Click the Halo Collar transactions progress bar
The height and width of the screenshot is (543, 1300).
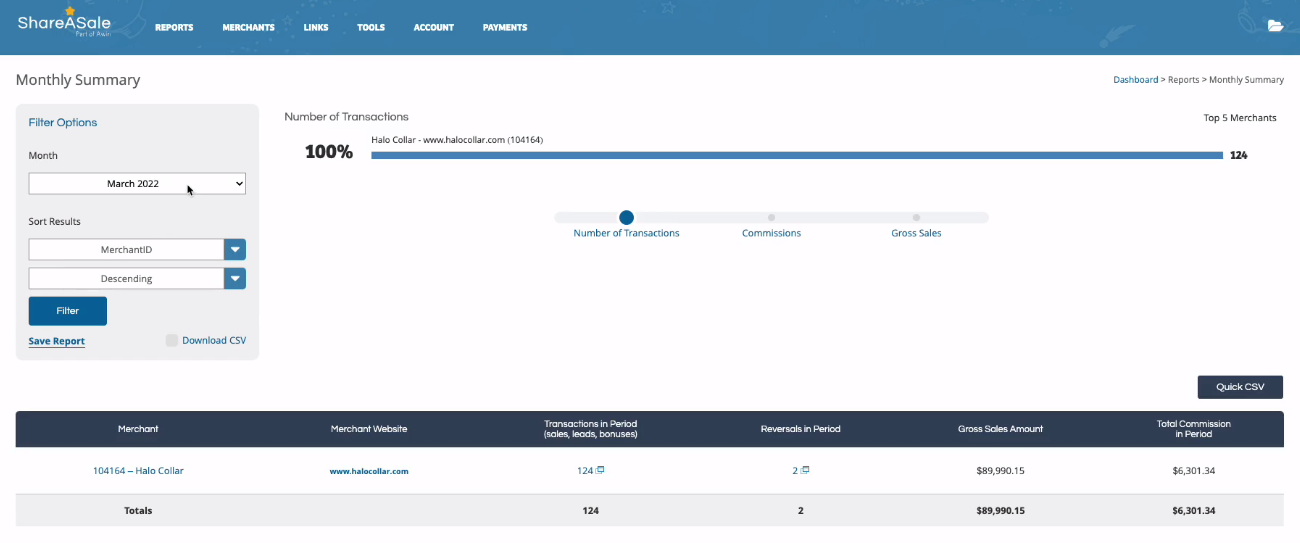797,155
